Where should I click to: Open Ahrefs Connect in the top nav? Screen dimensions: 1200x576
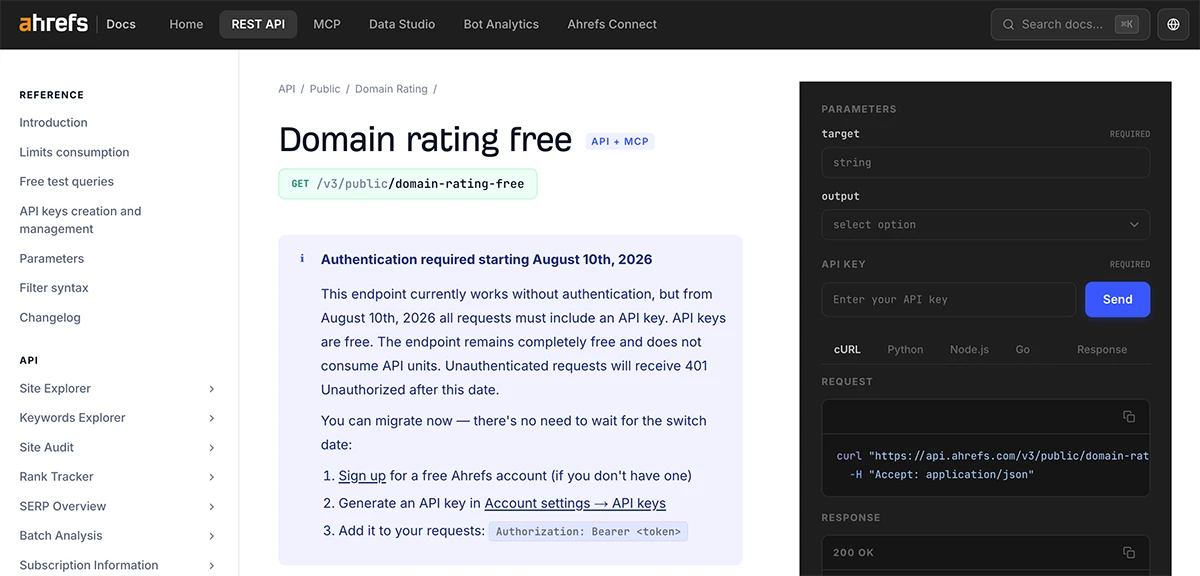coord(612,24)
